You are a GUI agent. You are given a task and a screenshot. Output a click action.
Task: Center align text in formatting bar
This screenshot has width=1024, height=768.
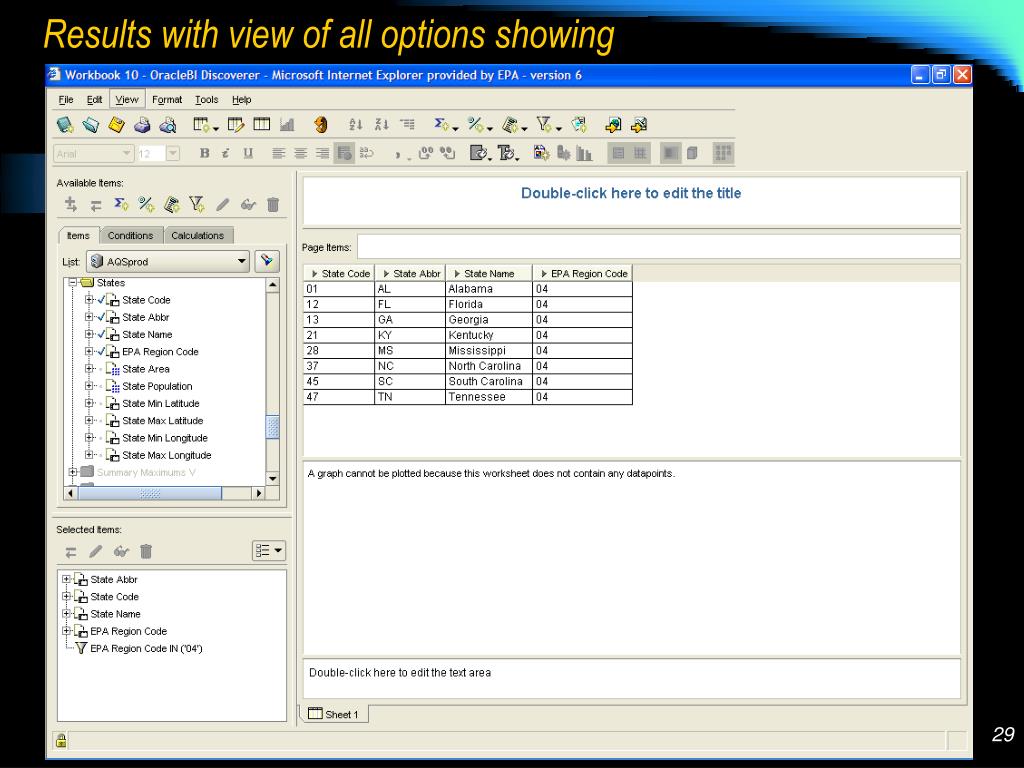(x=300, y=153)
